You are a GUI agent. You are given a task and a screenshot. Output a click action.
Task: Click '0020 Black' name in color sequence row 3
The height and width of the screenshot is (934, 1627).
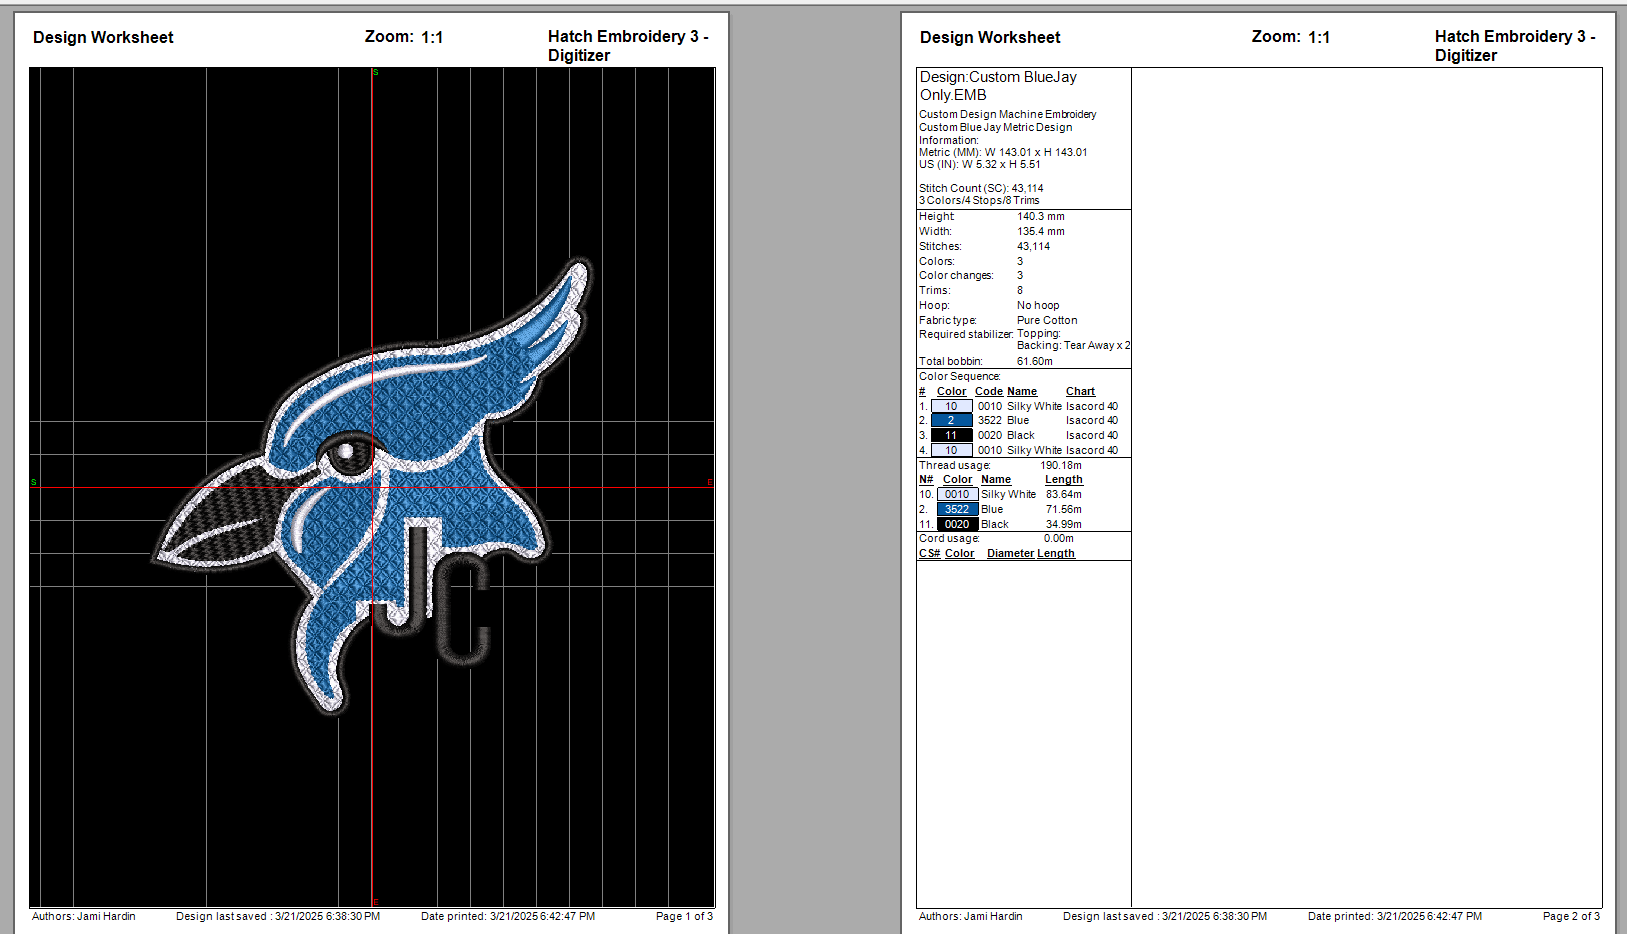1006,435
